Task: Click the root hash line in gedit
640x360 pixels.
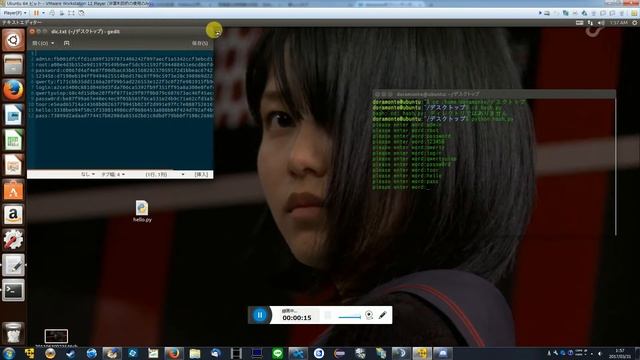Action: click(x=124, y=65)
